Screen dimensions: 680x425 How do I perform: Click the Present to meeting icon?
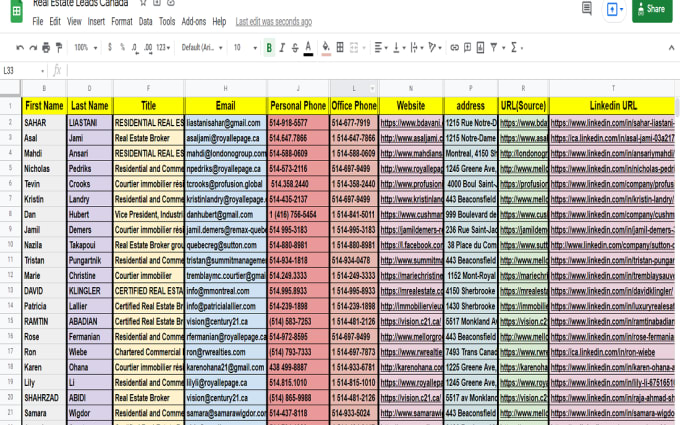point(614,10)
